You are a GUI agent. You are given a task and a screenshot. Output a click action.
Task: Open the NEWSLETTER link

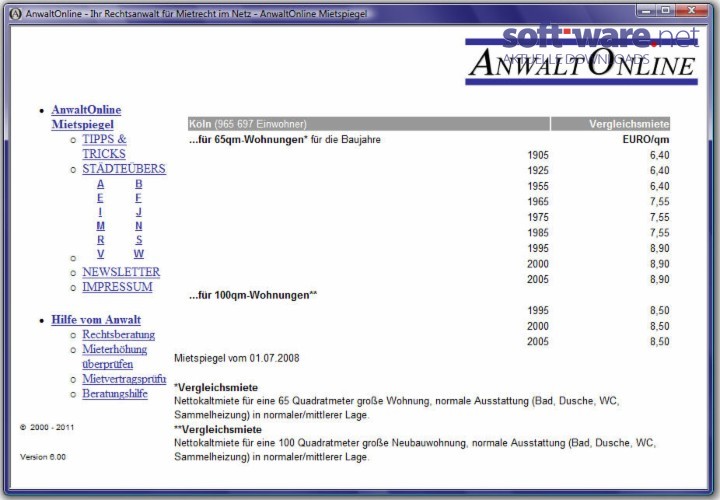tap(121, 272)
